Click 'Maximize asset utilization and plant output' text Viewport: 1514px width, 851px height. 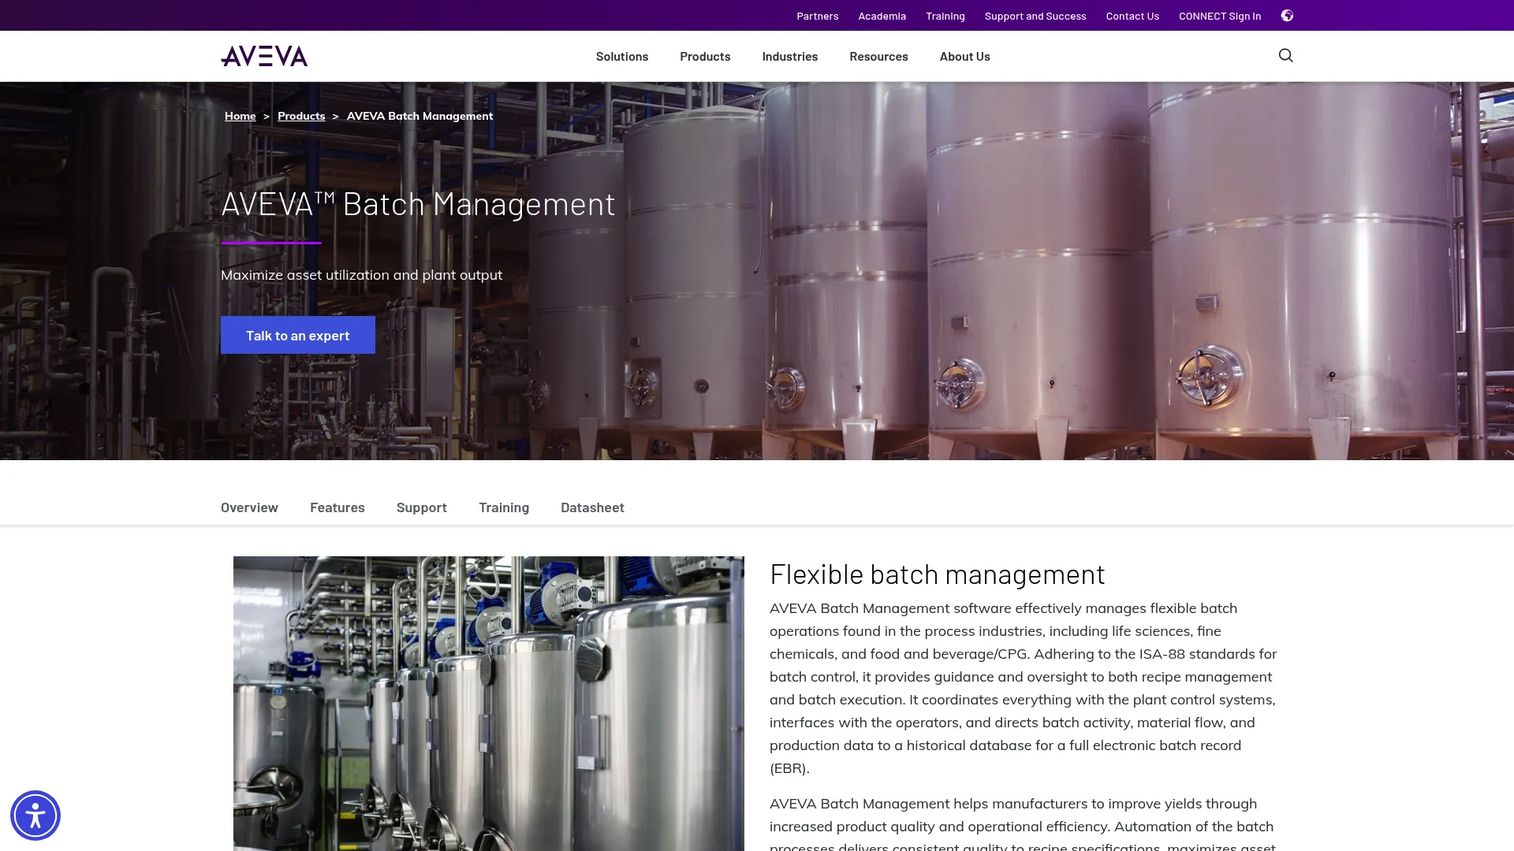361,275
